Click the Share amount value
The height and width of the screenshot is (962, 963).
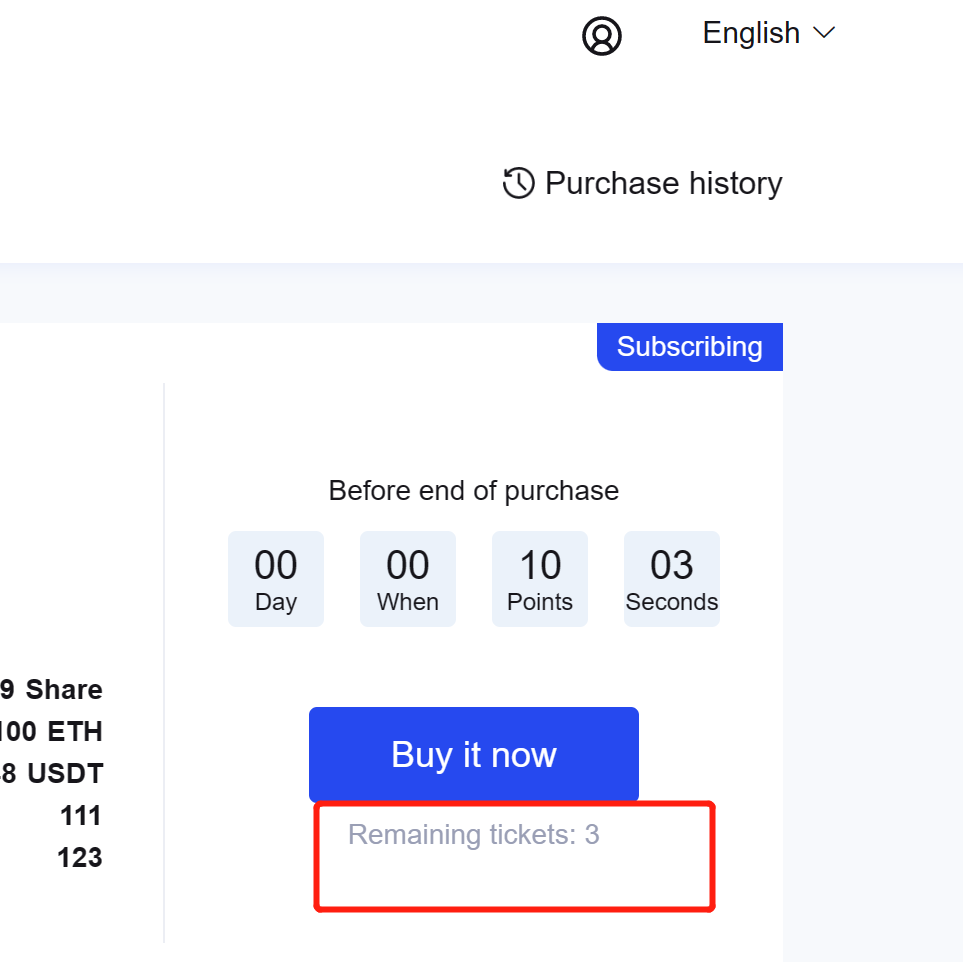[x=52, y=690]
